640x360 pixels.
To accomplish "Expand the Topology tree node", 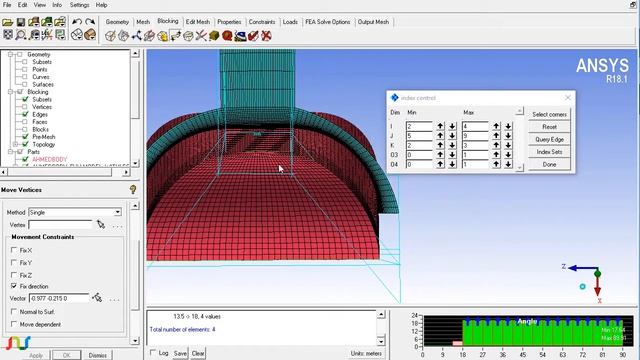I will 16,144.
